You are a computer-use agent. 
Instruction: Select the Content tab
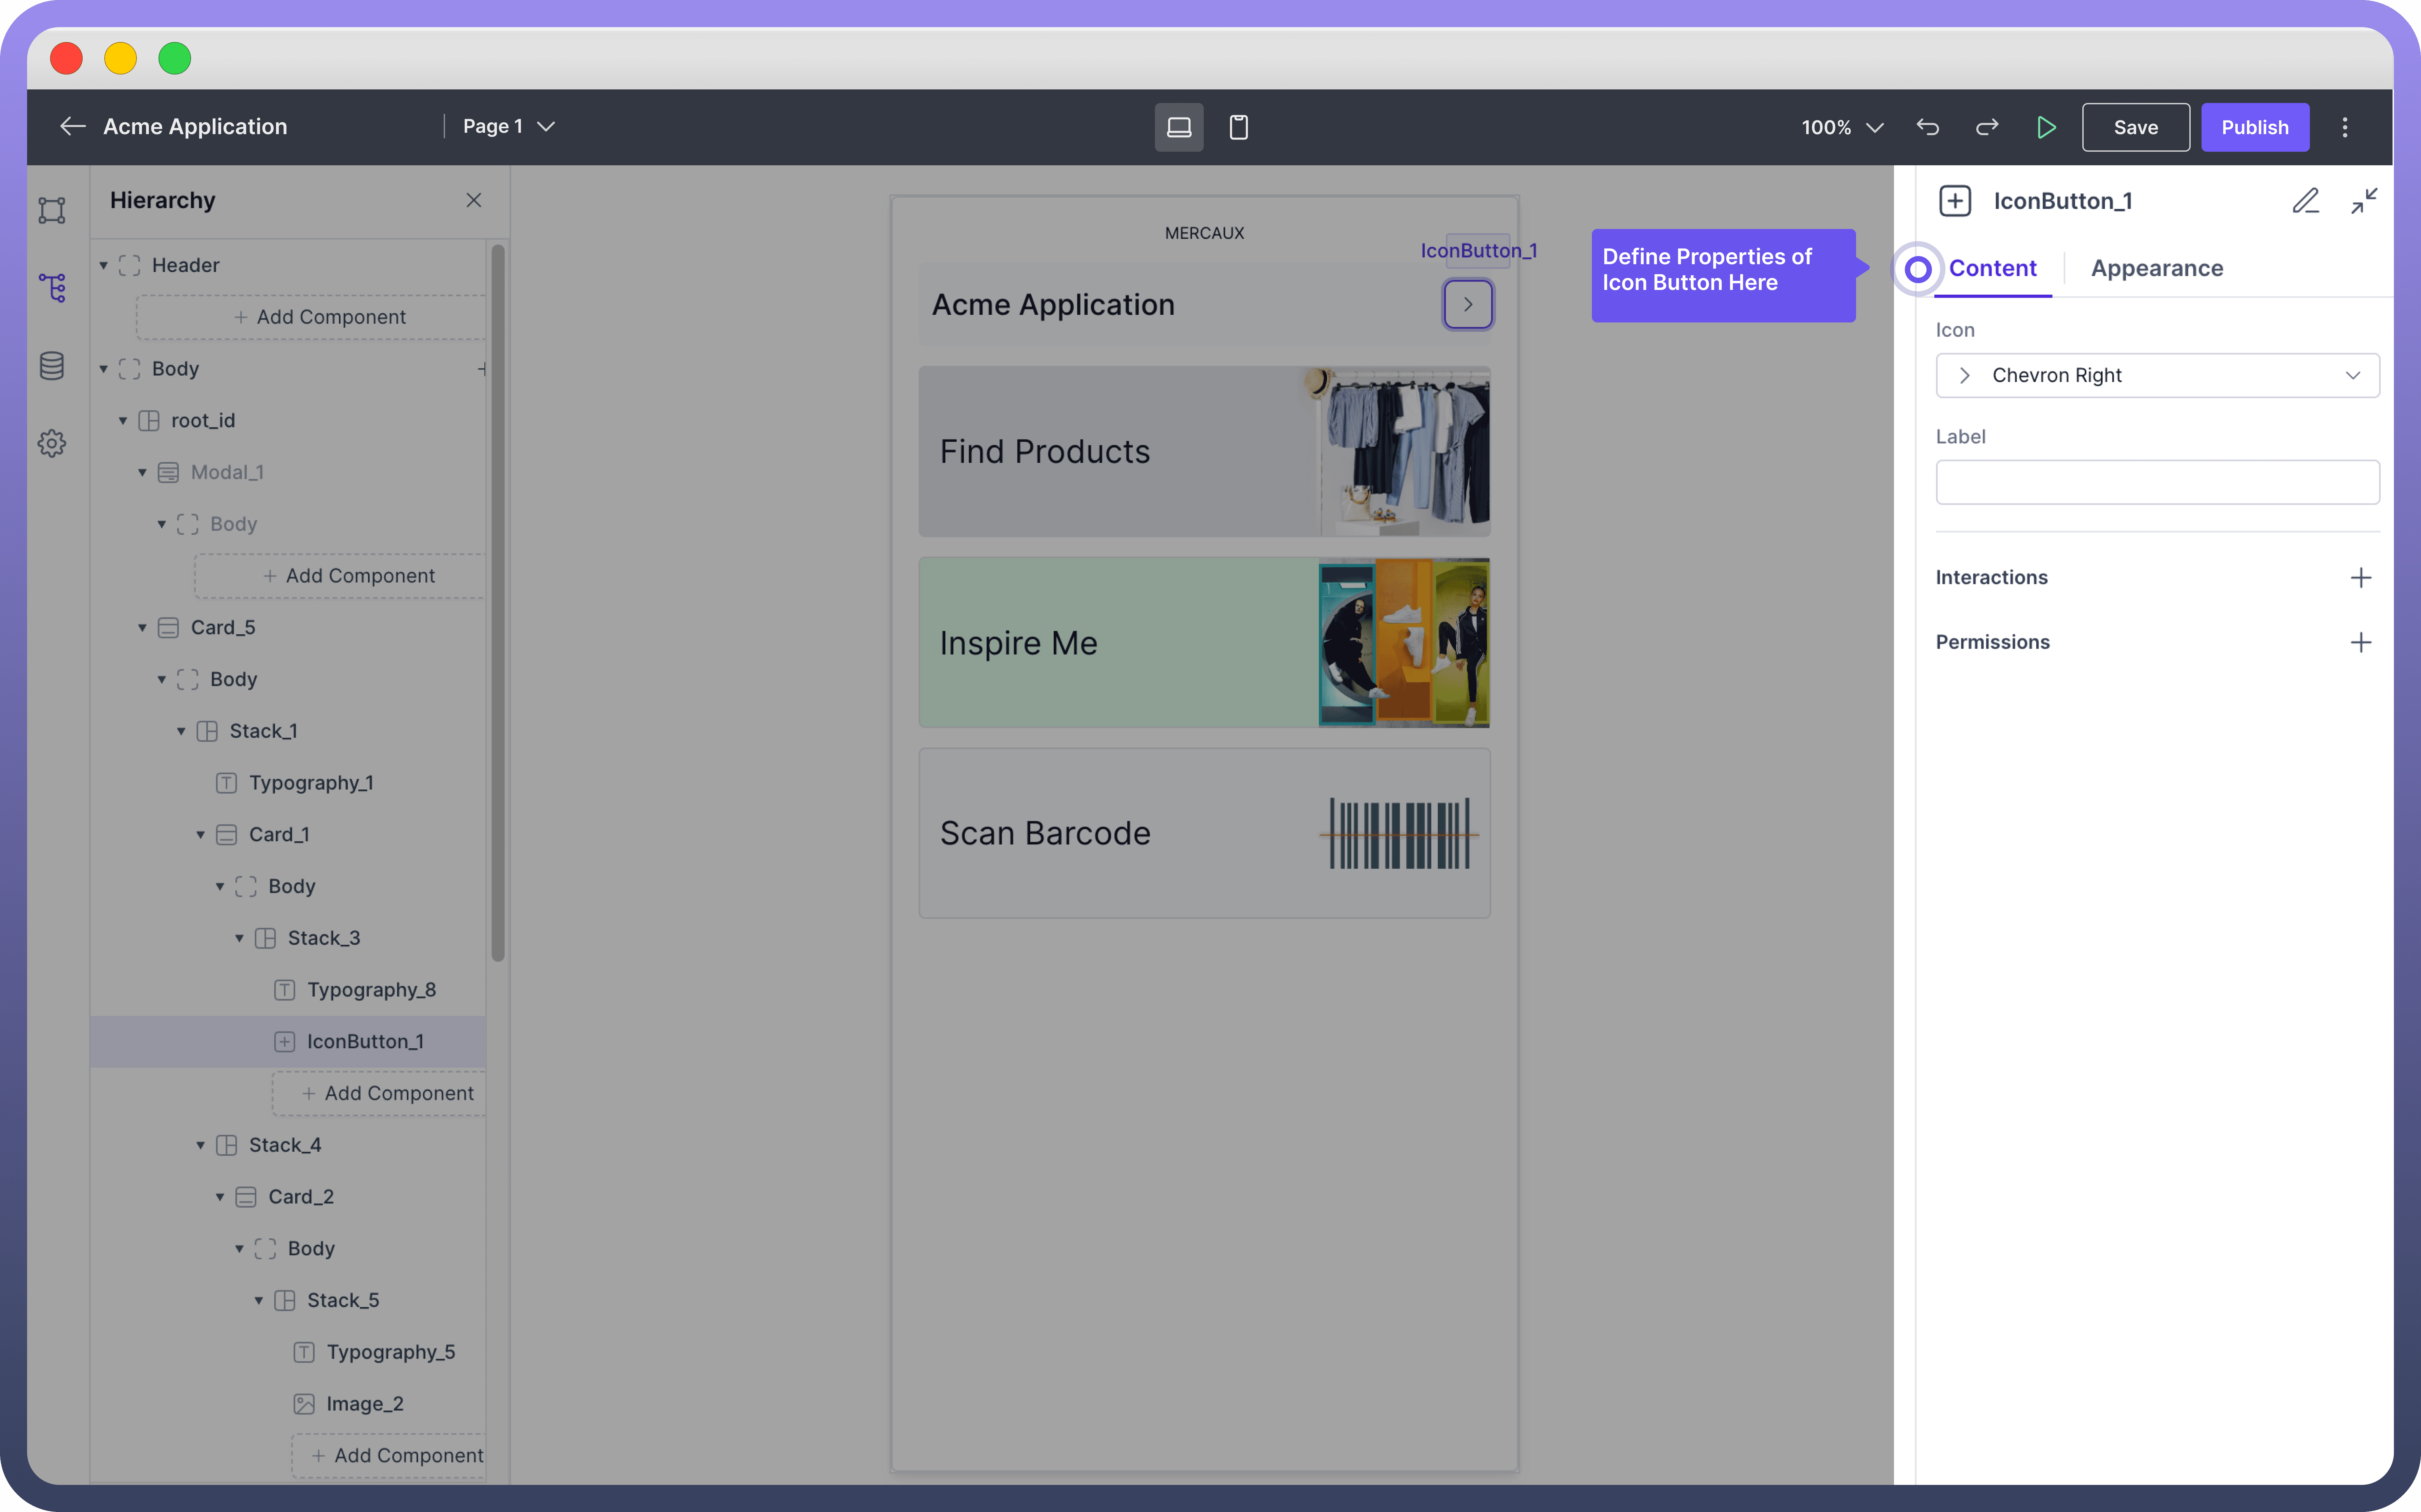tap(1992, 268)
